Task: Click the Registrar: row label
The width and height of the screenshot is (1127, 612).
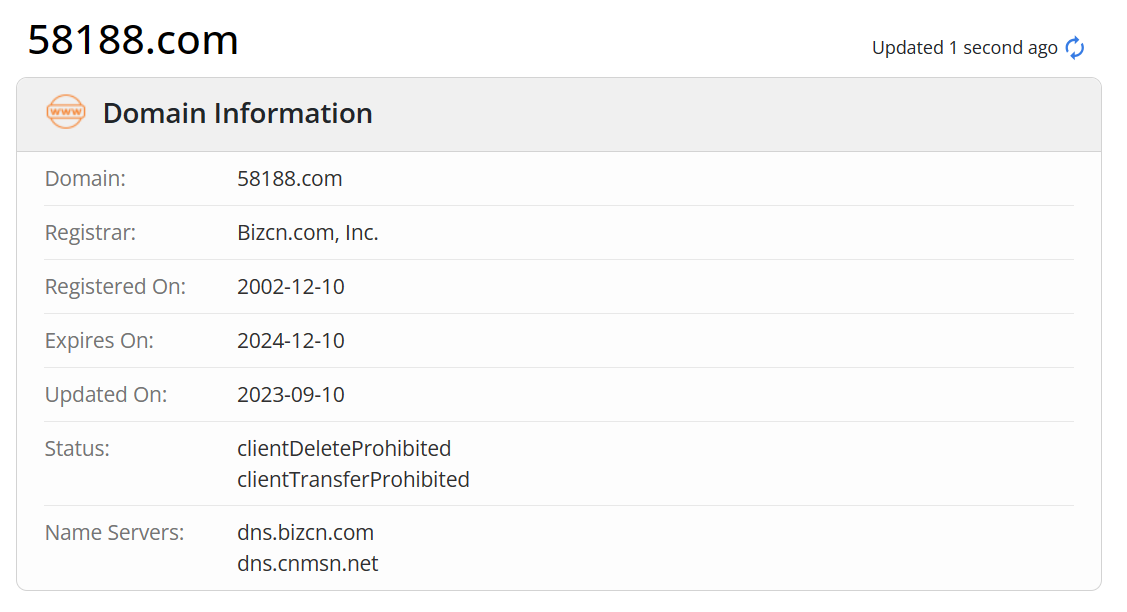Action: click(x=90, y=232)
